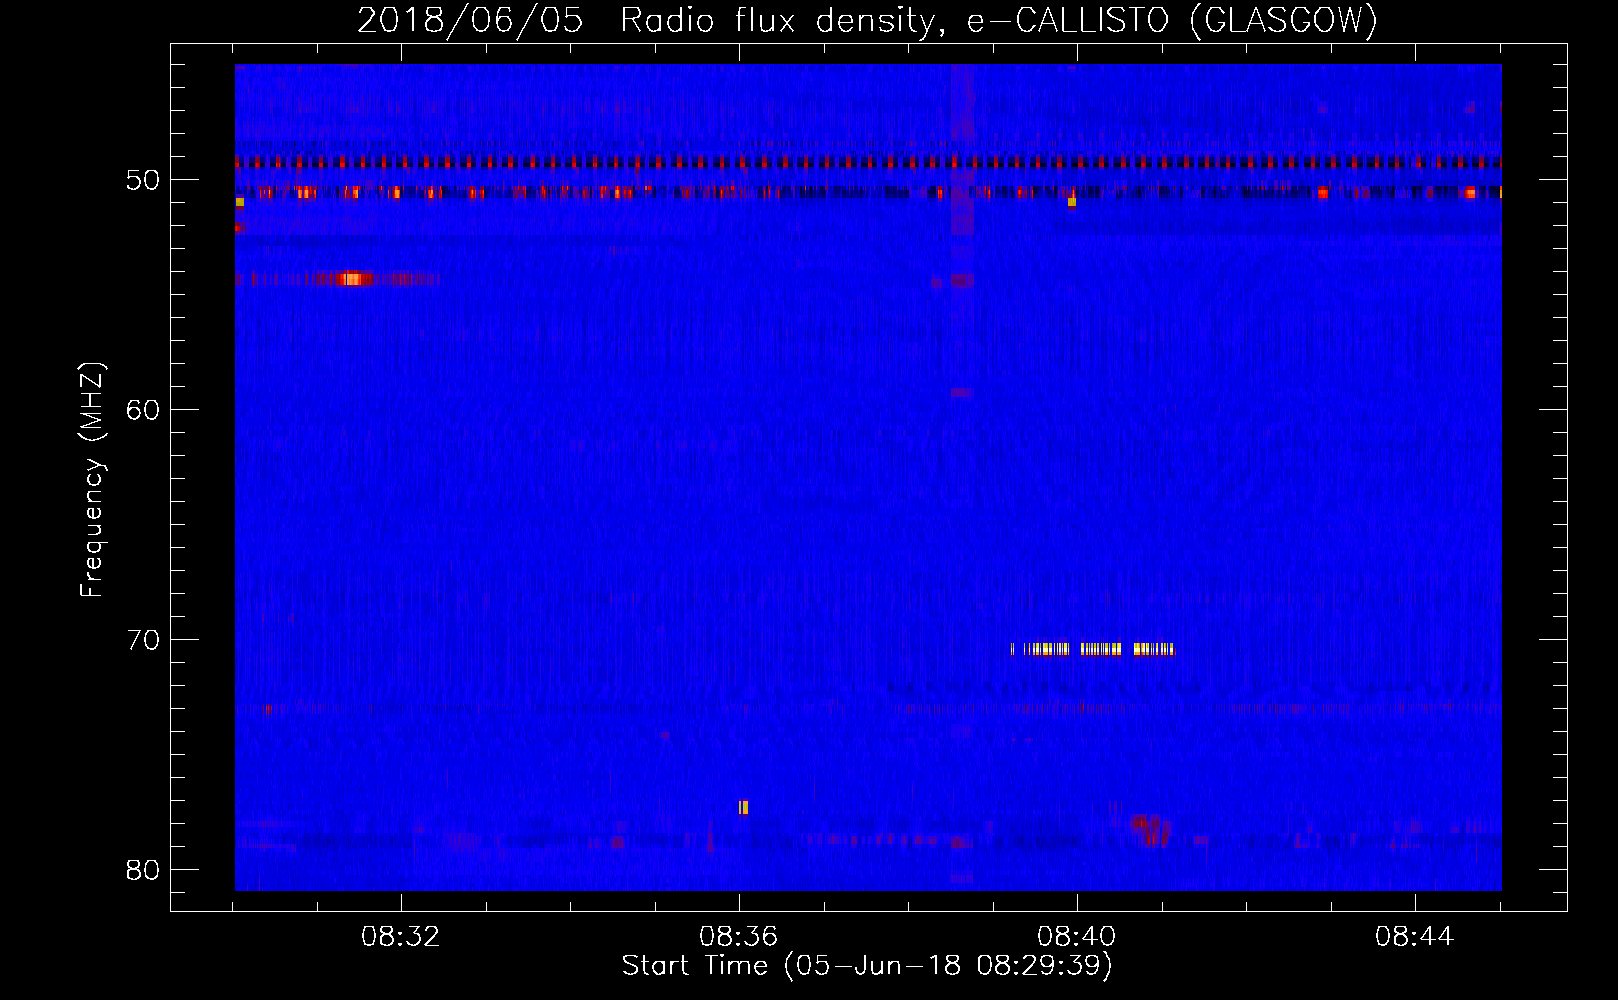Image resolution: width=1618 pixels, height=1000 pixels.
Task: Click the bright yellow burst near 70 MHz
Action: (1092, 649)
